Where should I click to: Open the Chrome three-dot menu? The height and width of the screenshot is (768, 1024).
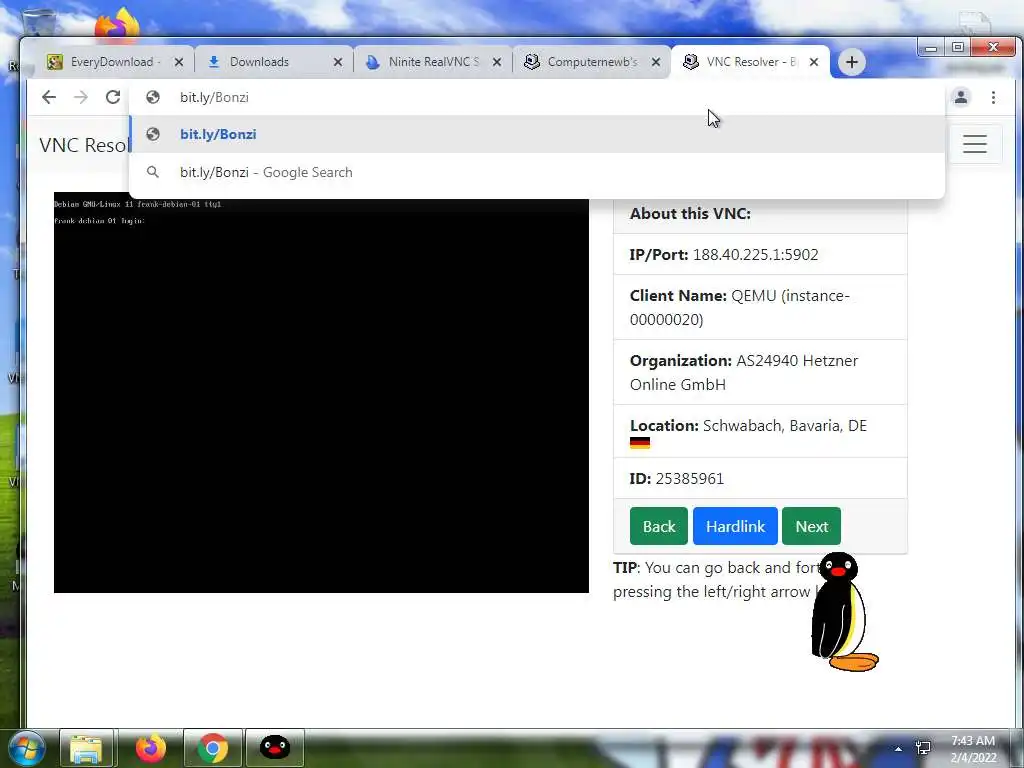click(993, 97)
